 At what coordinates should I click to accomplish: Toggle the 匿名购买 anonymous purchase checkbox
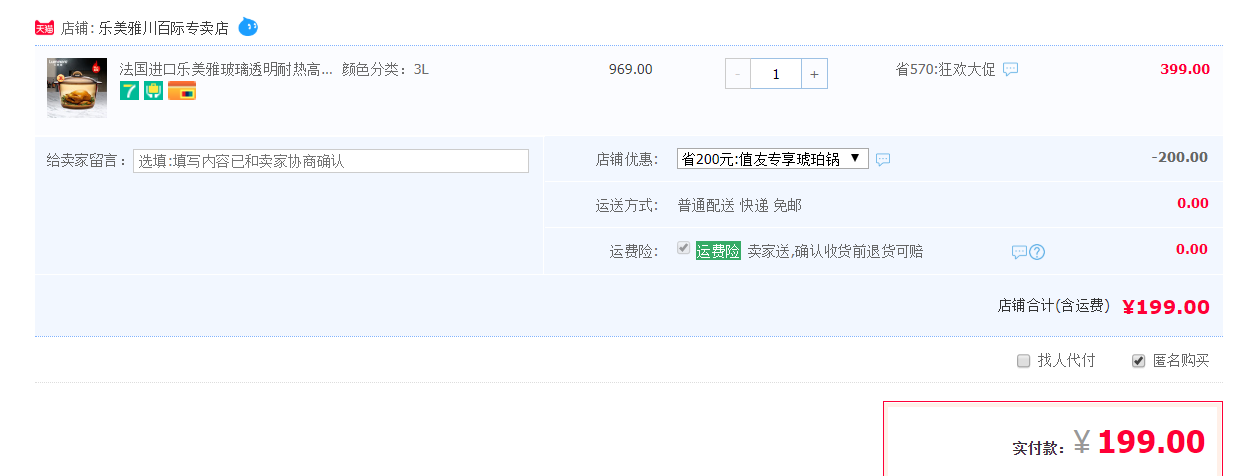tap(1139, 361)
